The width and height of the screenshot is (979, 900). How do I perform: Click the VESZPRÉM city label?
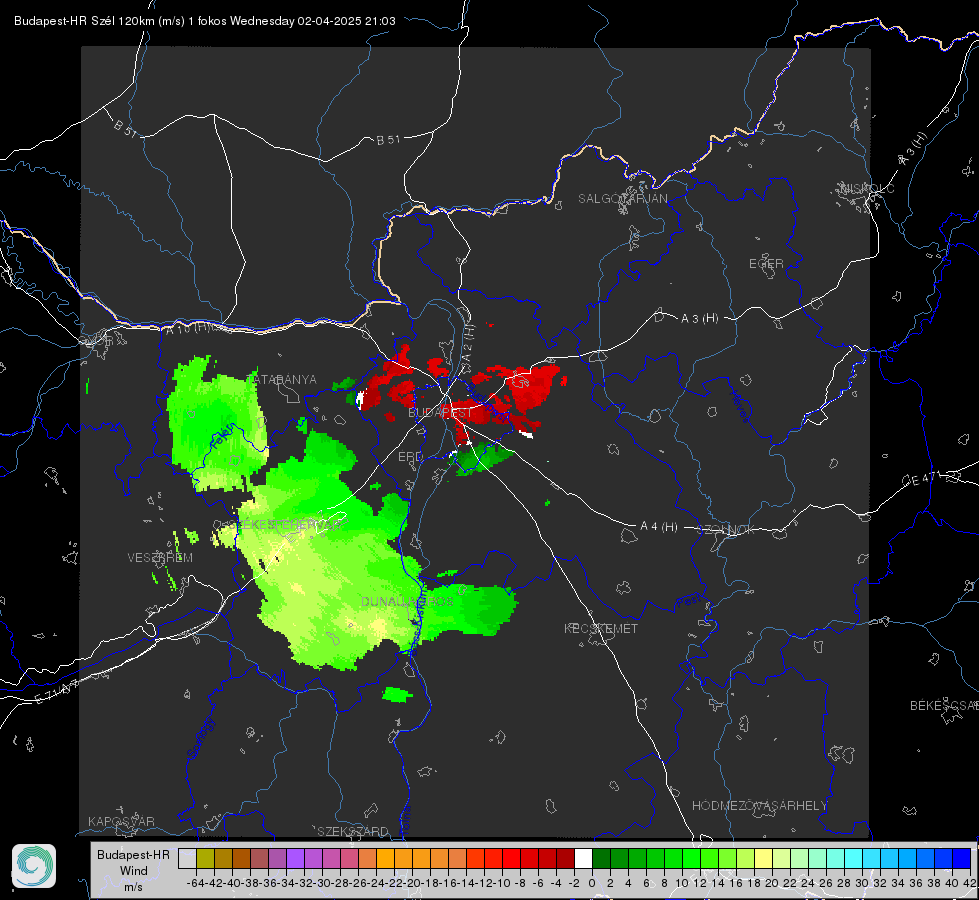coord(160,558)
